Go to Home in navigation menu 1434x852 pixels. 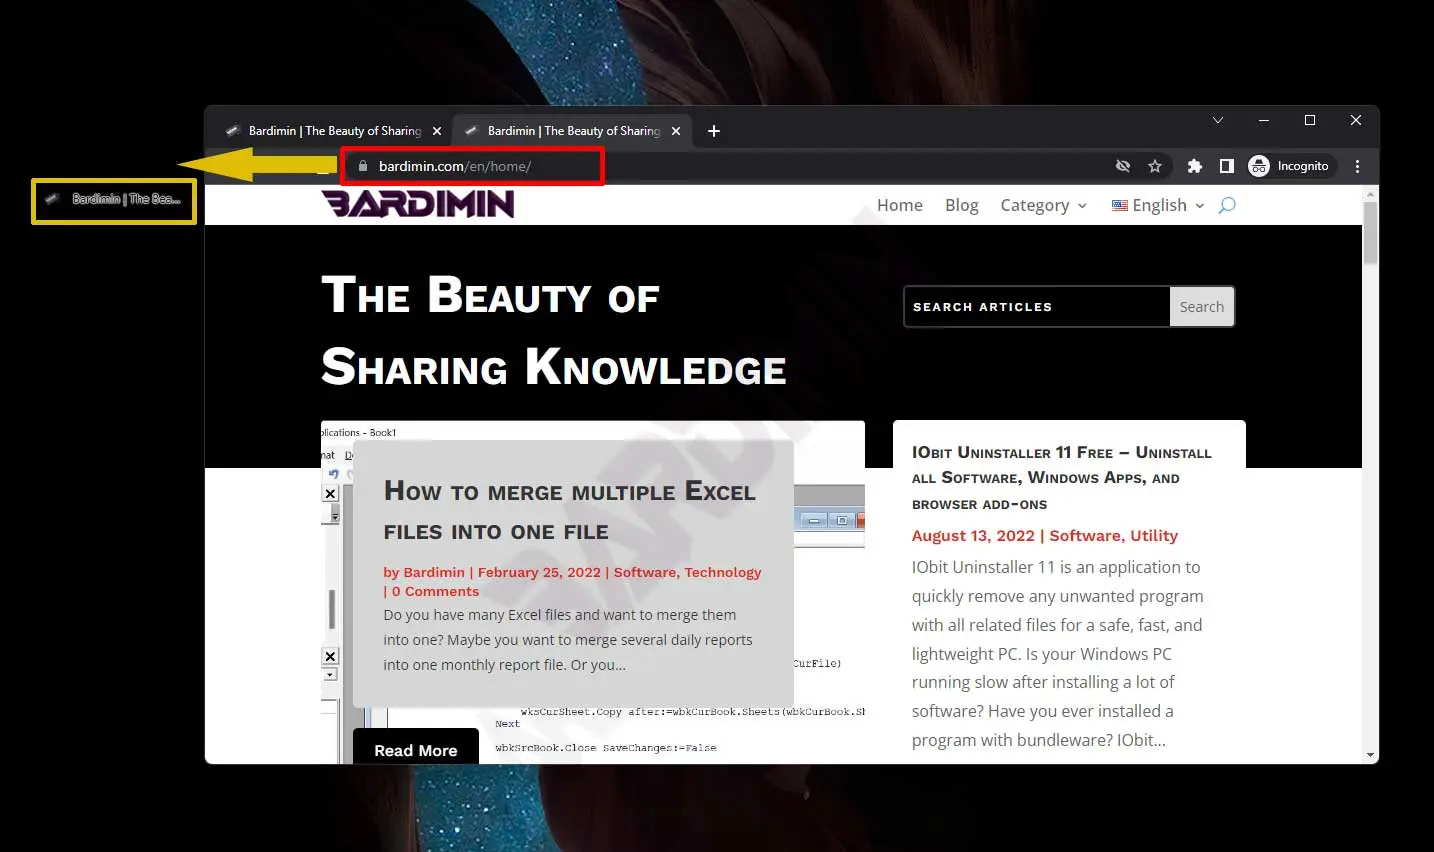pyautogui.click(x=899, y=205)
